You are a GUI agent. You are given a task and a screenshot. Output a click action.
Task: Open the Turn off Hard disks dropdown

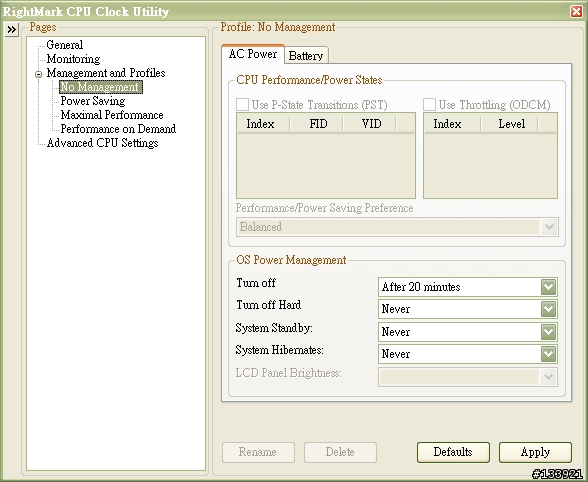pyautogui.click(x=468, y=309)
